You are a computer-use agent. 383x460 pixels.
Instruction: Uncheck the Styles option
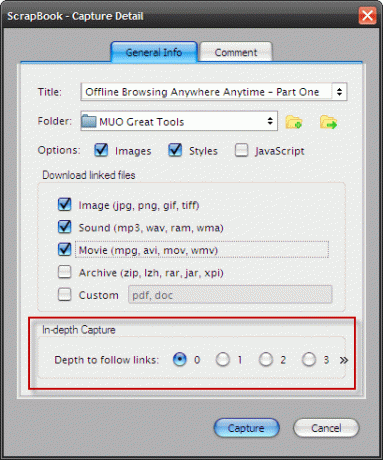(175, 150)
